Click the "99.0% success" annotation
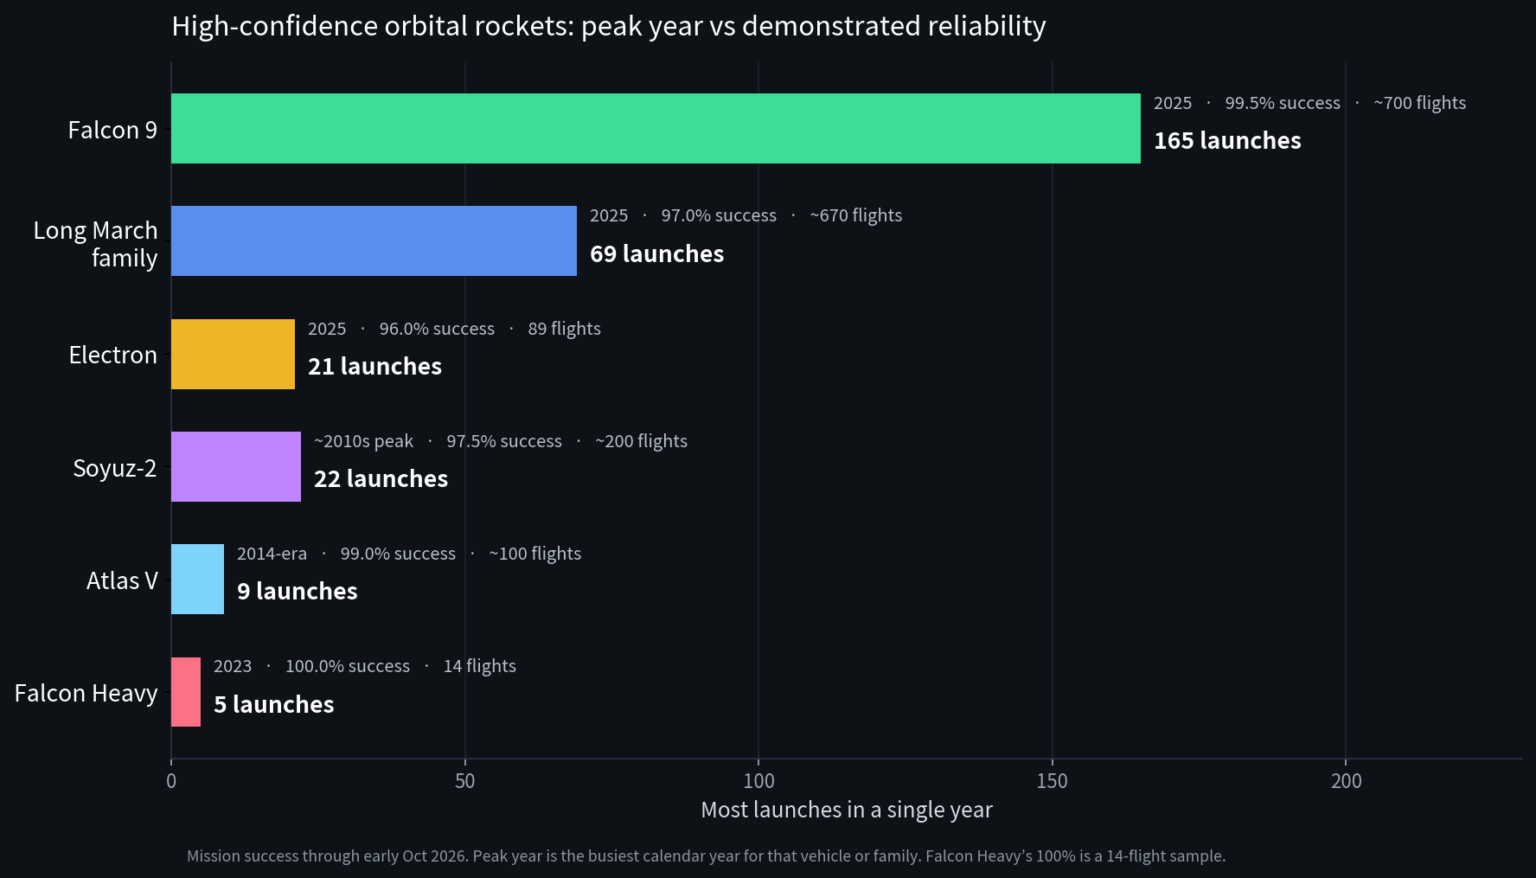Screen dimensions: 1536x878 click(398, 554)
